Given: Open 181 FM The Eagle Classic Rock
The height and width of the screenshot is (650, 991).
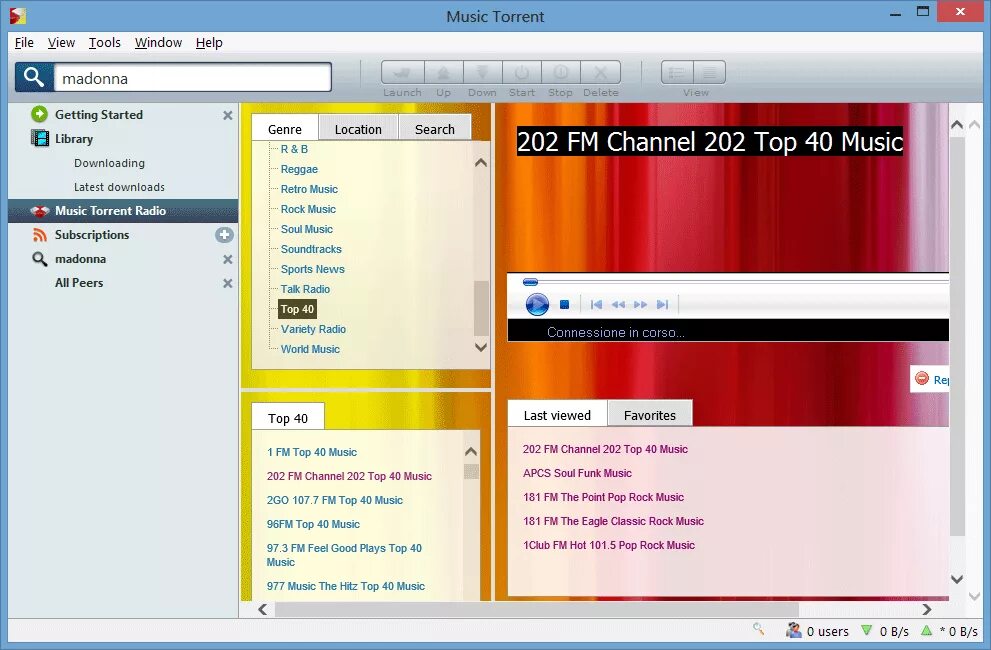Looking at the screenshot, I should 613,521.
